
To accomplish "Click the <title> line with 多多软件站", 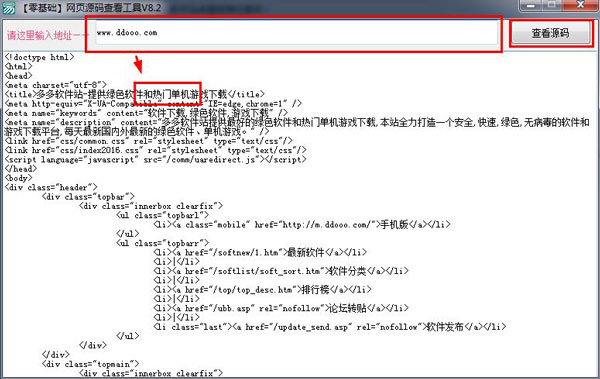I will (x=134, y=94).
